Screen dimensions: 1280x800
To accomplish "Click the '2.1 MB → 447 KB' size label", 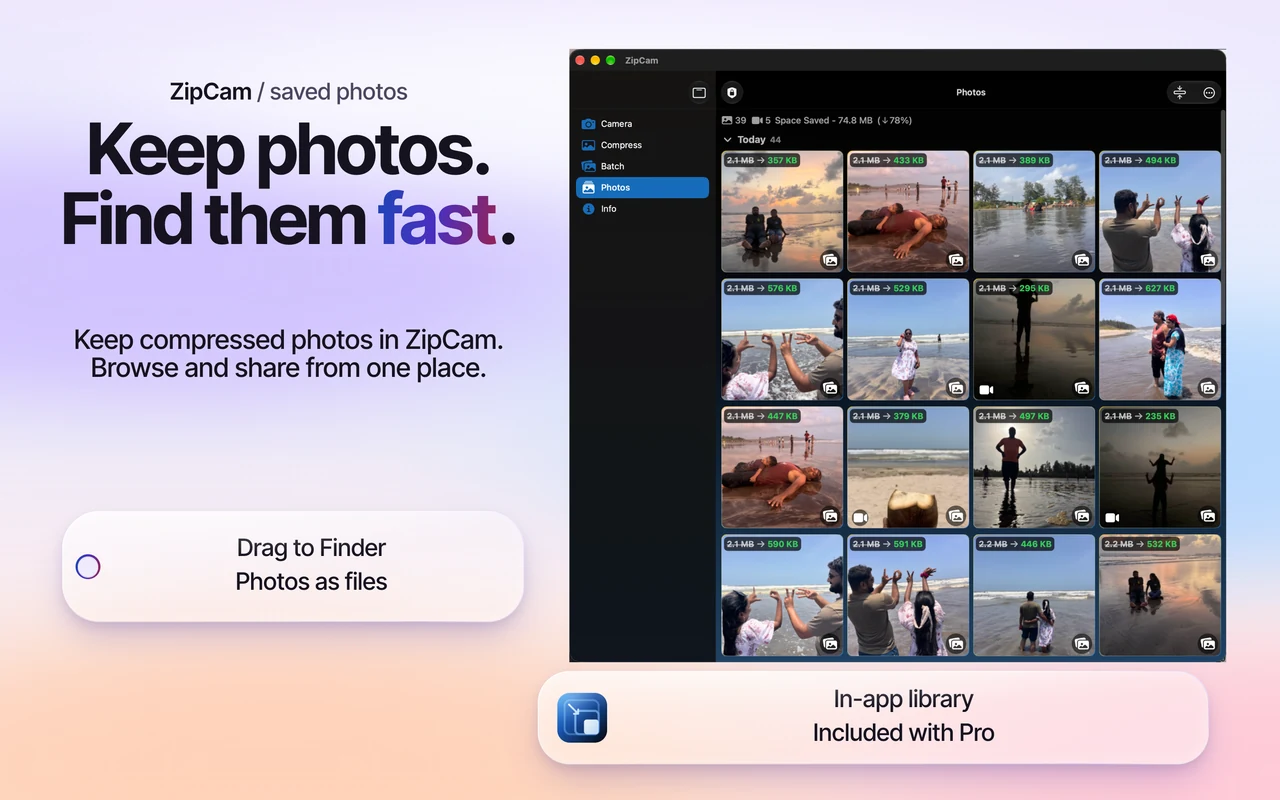I will tap(762, 416).
